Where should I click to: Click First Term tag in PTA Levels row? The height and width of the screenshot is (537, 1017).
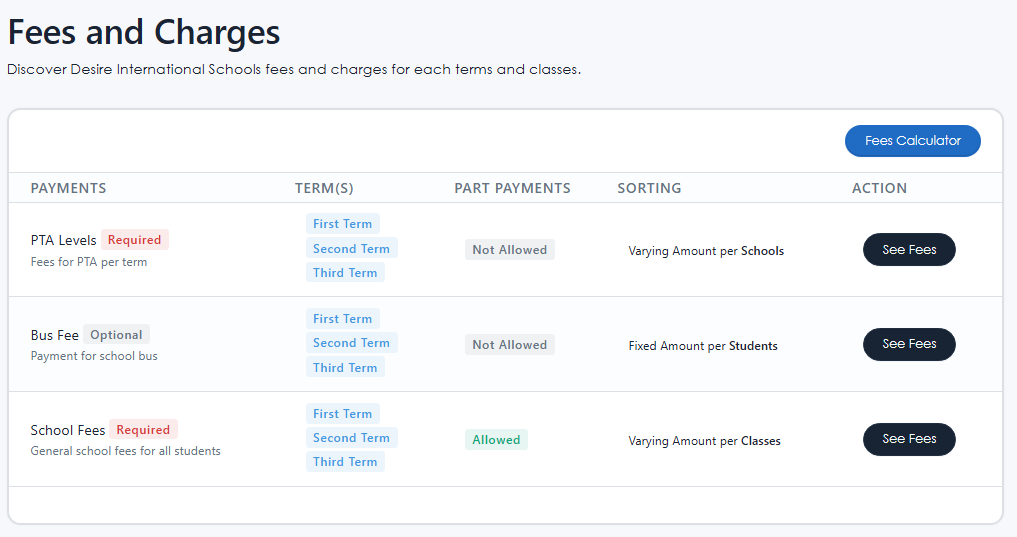(342, 224)
